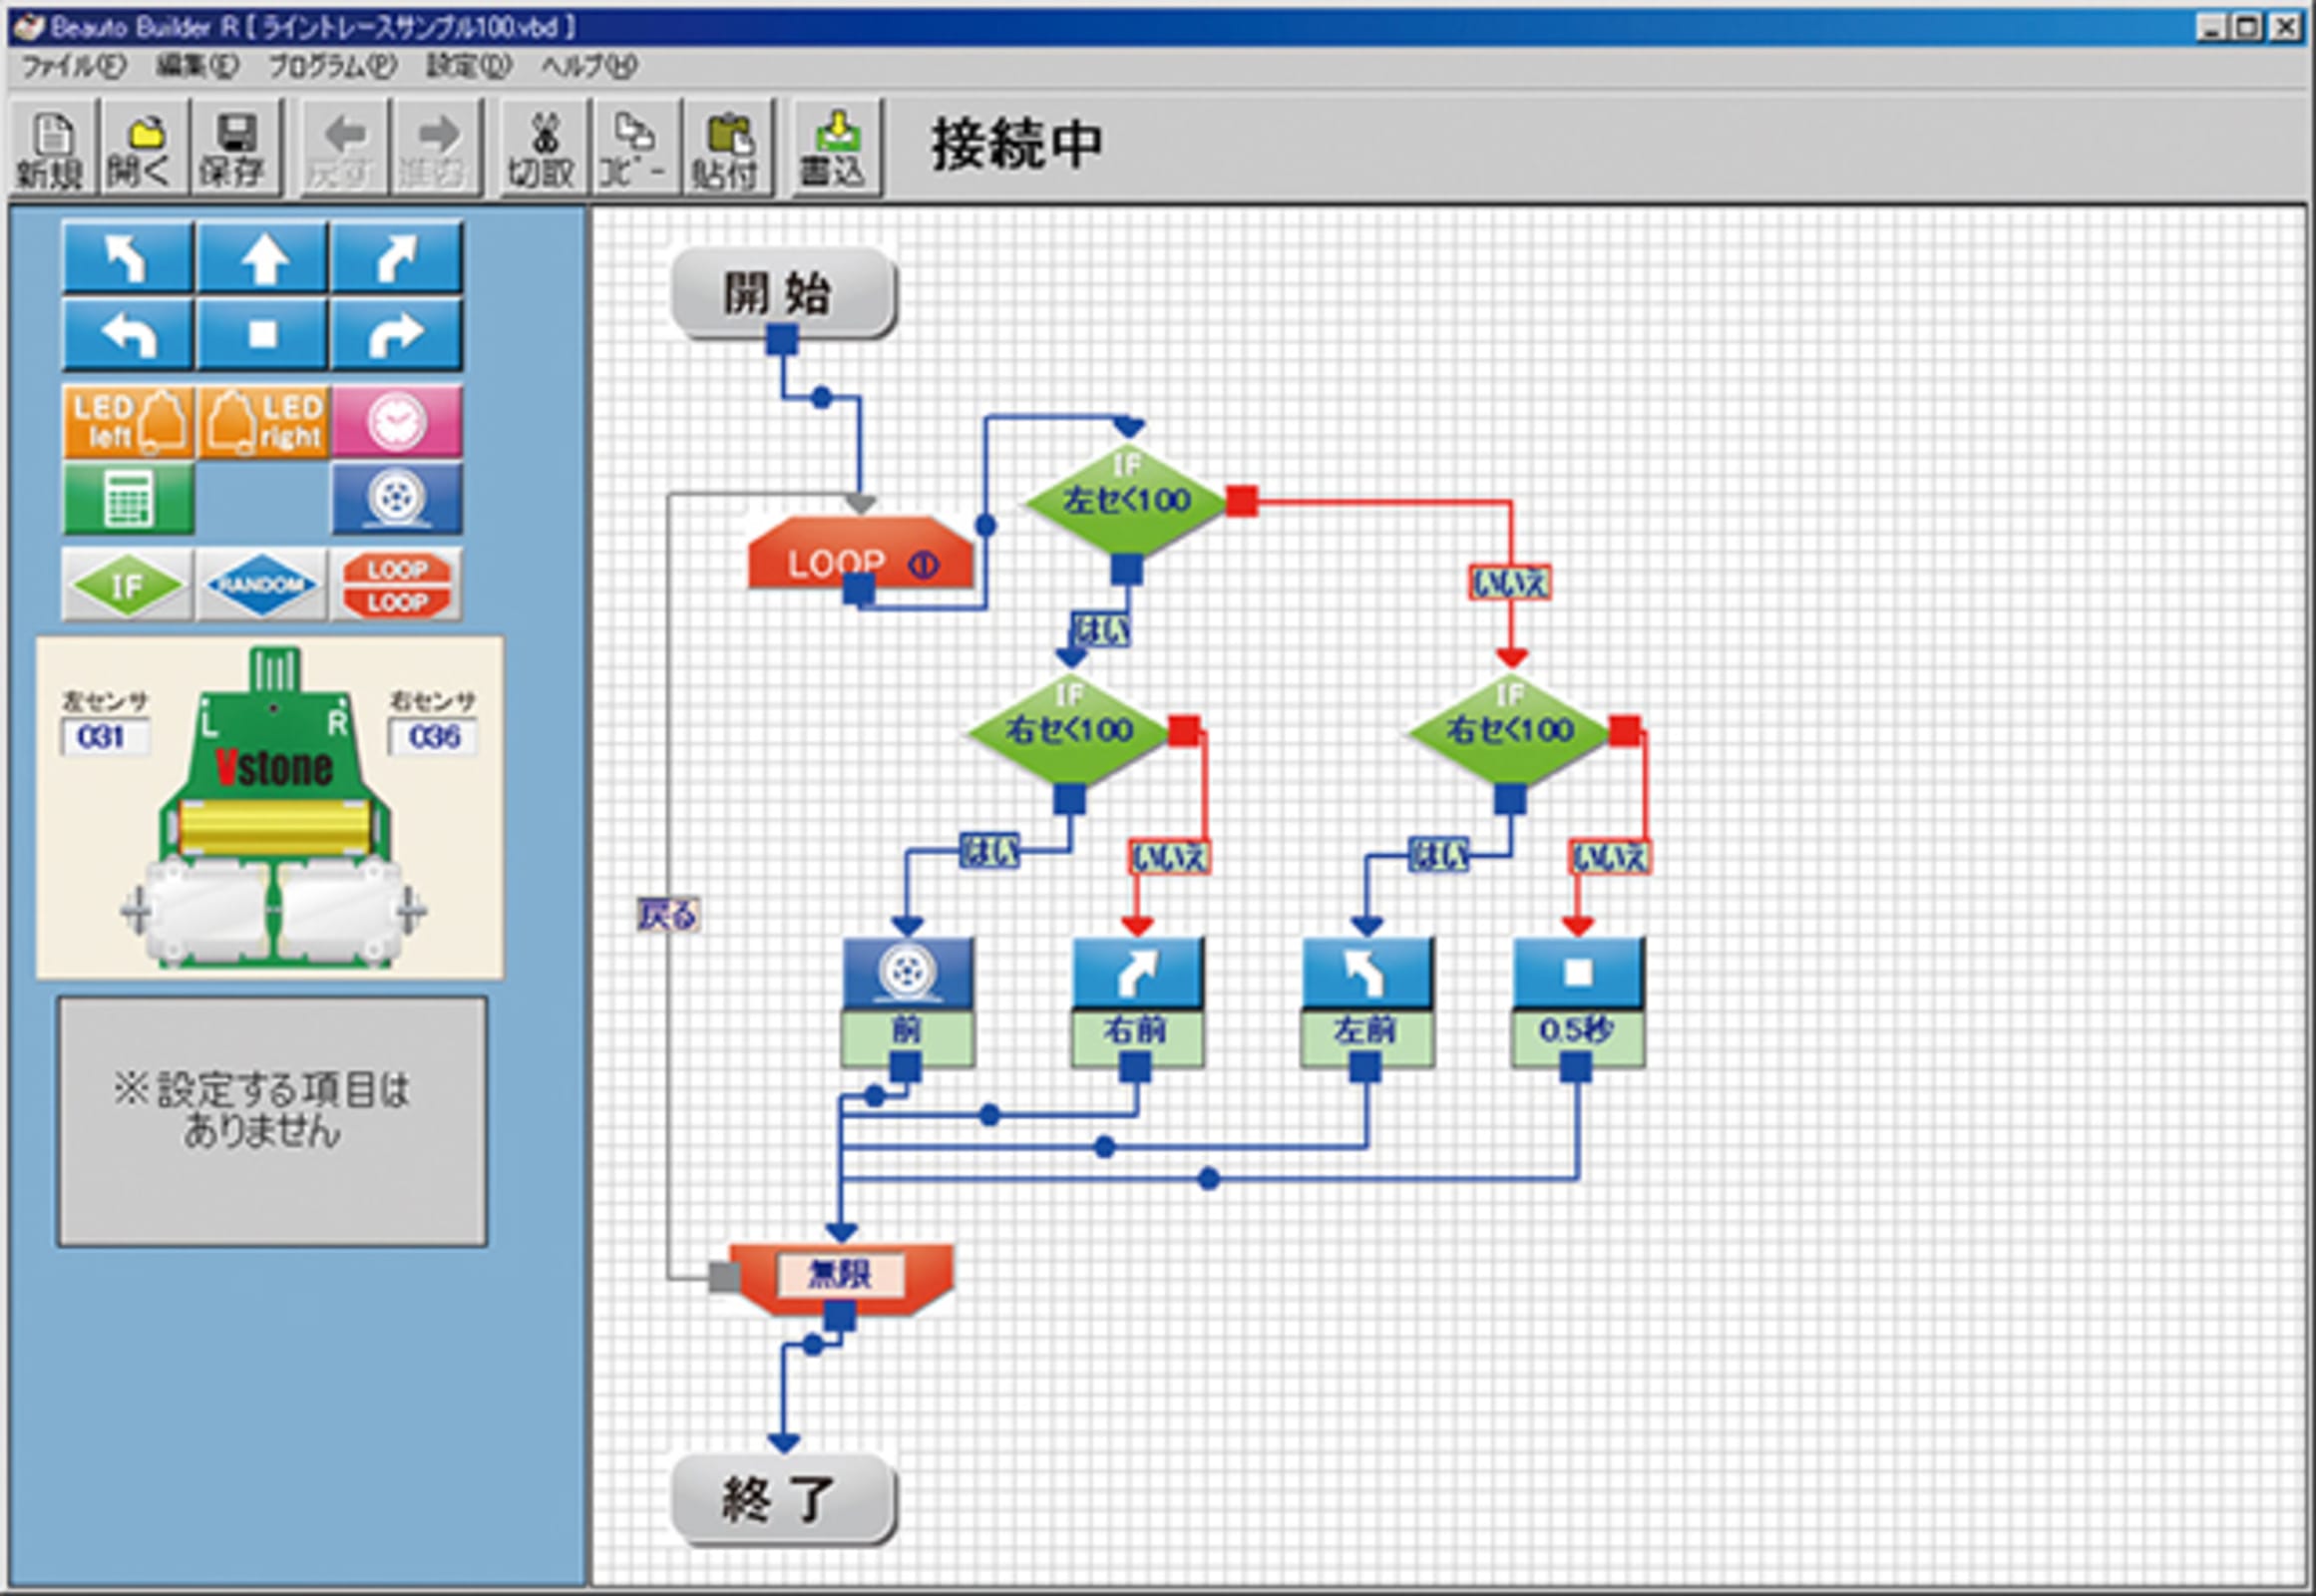Click the forward-left turn arrow block
Screen dimensions: 2316x1596
128,258
